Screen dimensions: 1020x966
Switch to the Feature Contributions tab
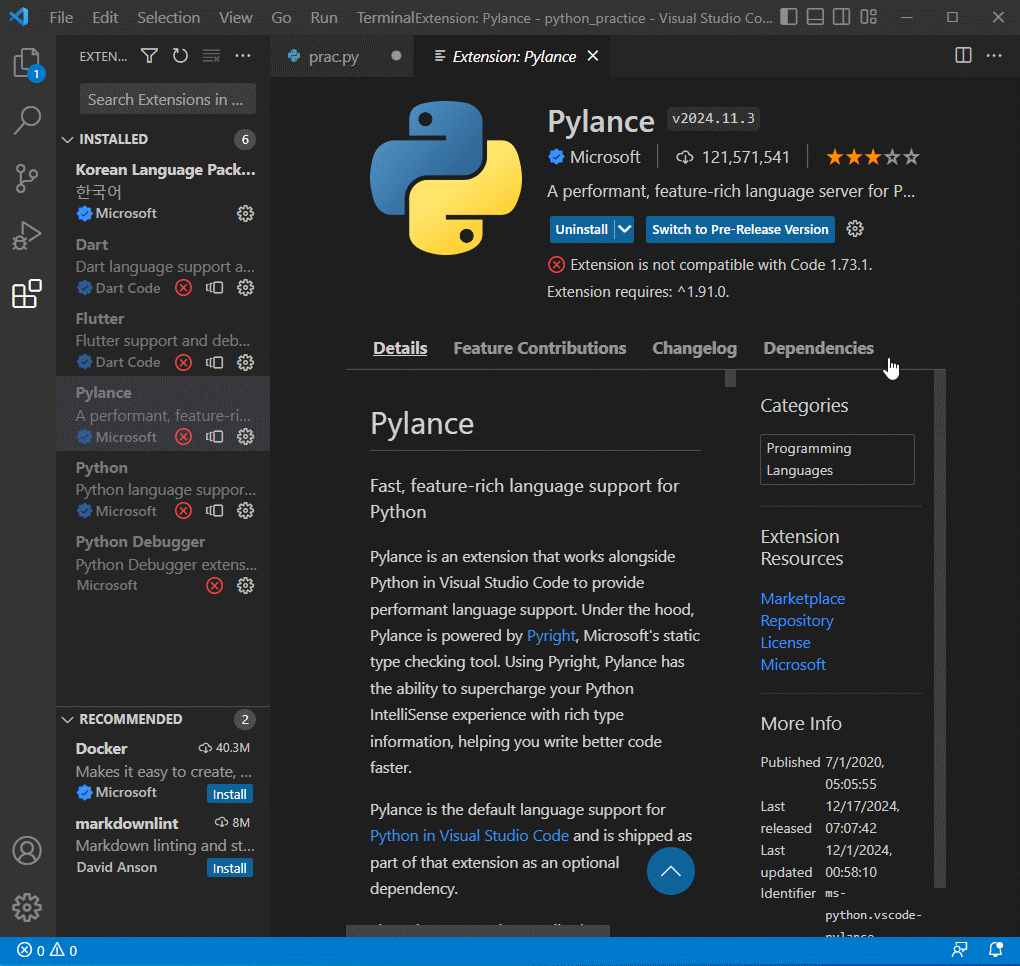pos(539,348)
